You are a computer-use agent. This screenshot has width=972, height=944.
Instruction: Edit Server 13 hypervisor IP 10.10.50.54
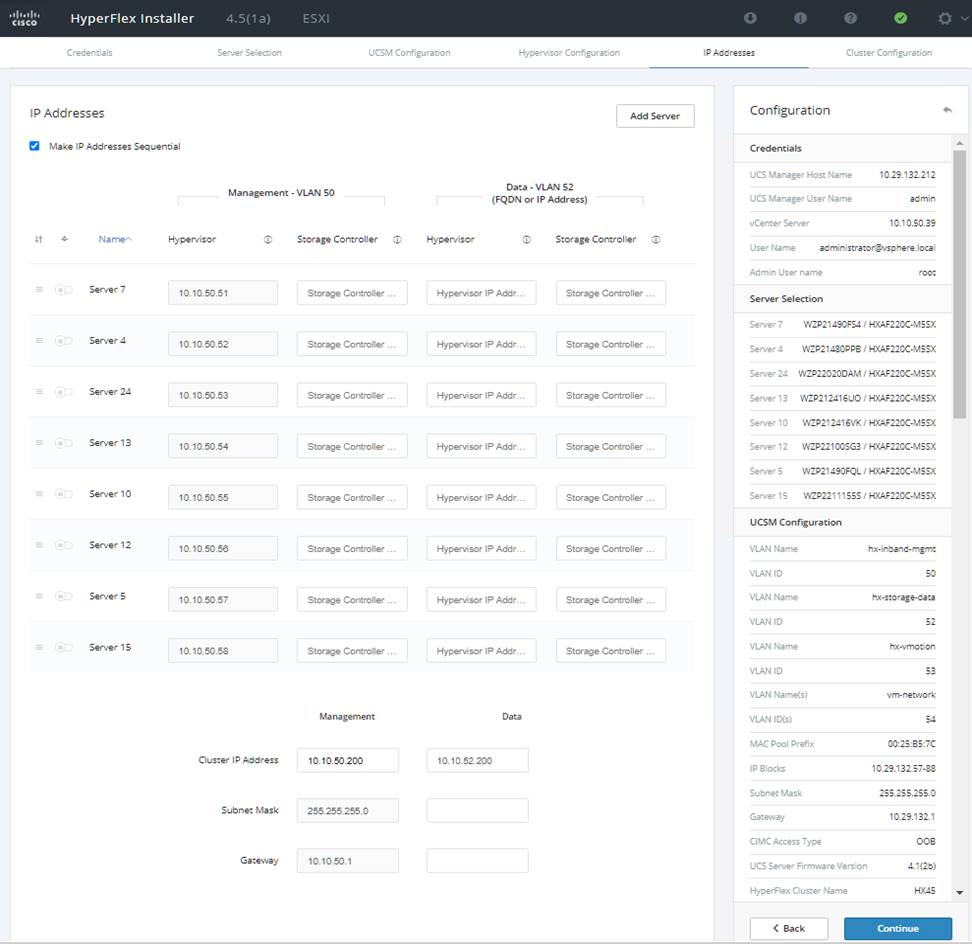(223, 446)
